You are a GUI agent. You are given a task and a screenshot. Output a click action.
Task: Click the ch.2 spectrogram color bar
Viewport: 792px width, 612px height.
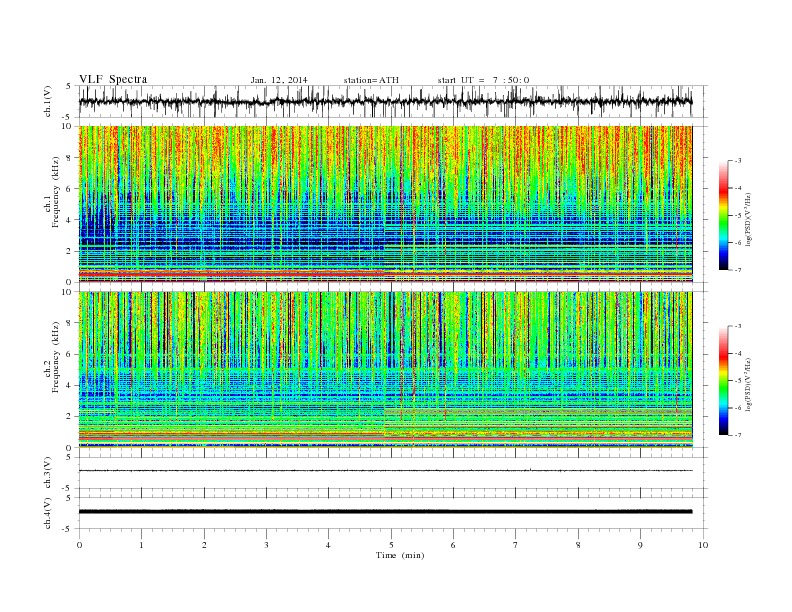click(724, 380)
